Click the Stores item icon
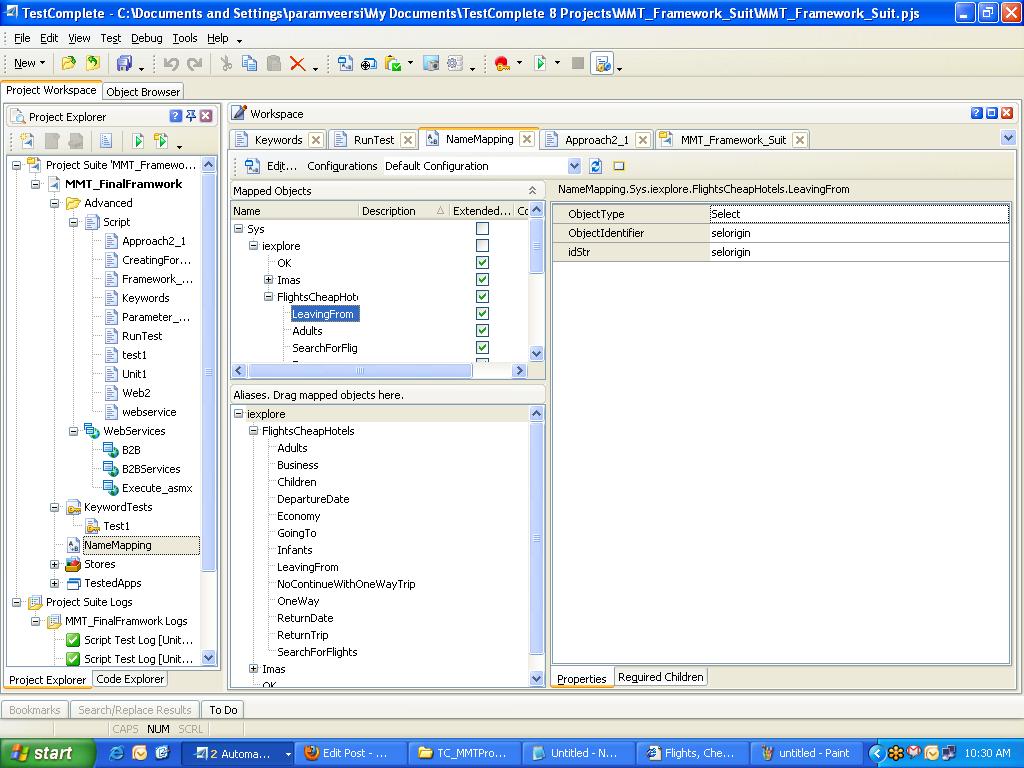 click(73, 564)
